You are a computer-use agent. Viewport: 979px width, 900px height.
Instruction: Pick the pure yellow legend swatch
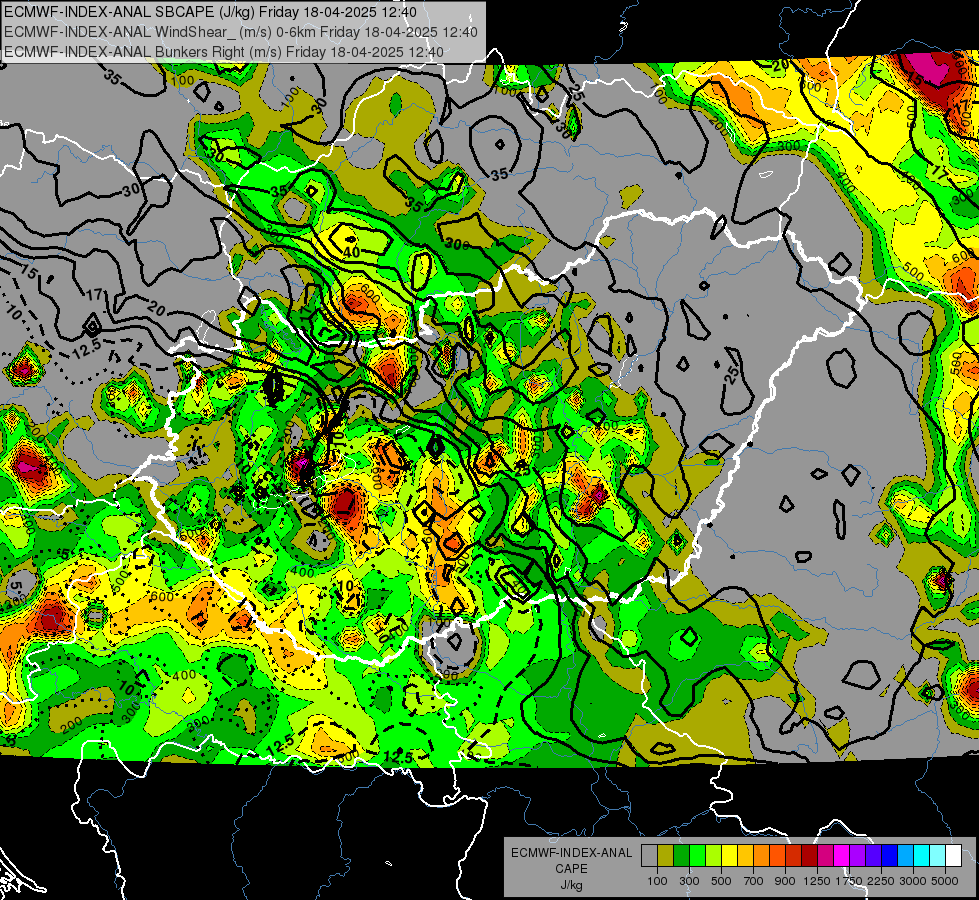click(x=729, y=856)
